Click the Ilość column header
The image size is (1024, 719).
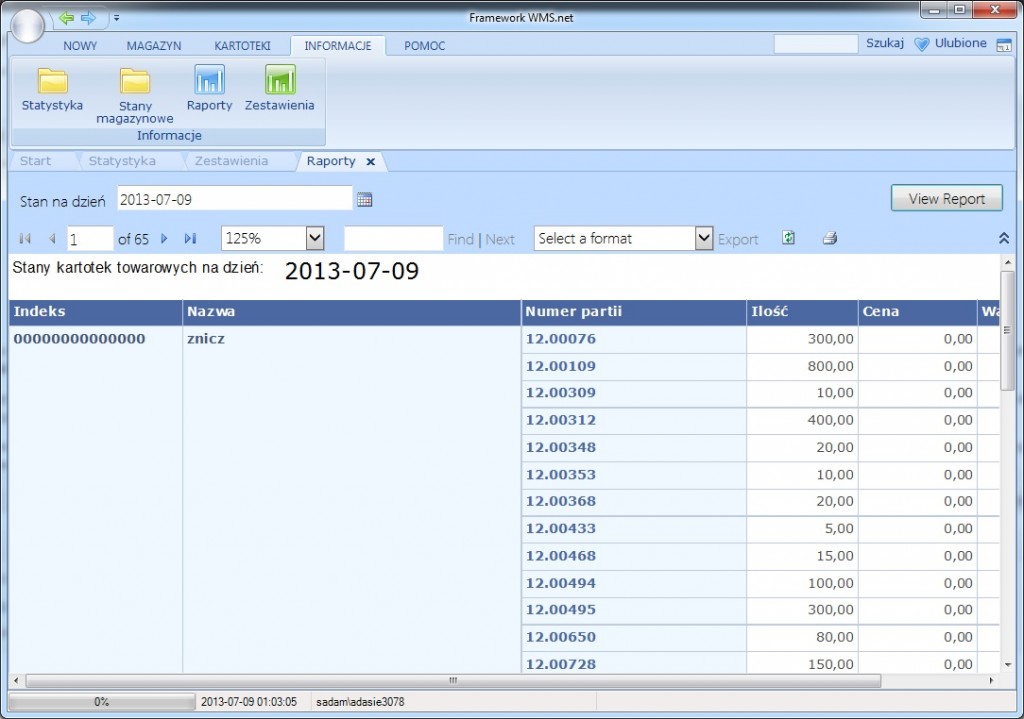[803, 312]
